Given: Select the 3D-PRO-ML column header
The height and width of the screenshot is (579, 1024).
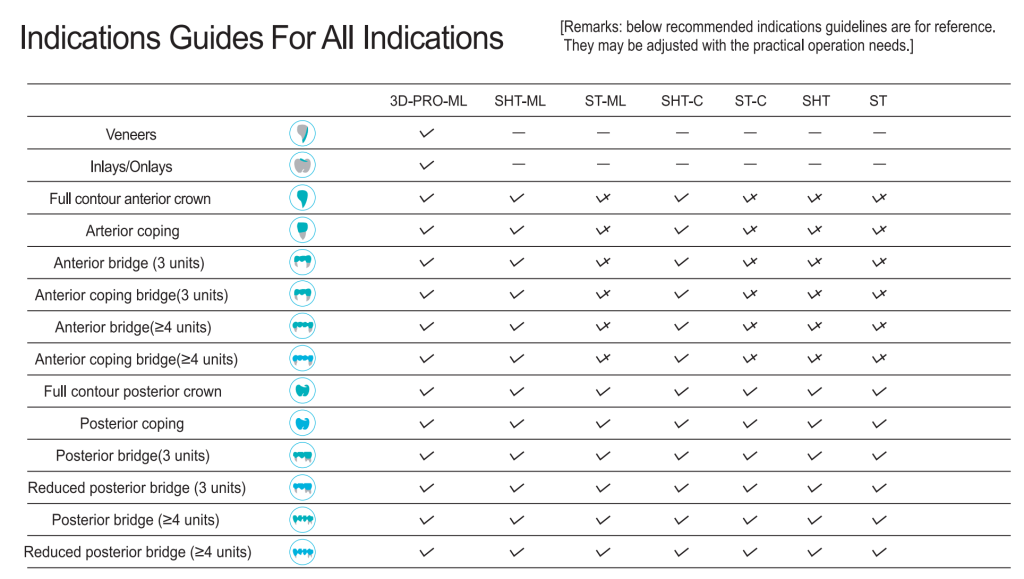Looking at the screenshot, I should pos(428,101).
